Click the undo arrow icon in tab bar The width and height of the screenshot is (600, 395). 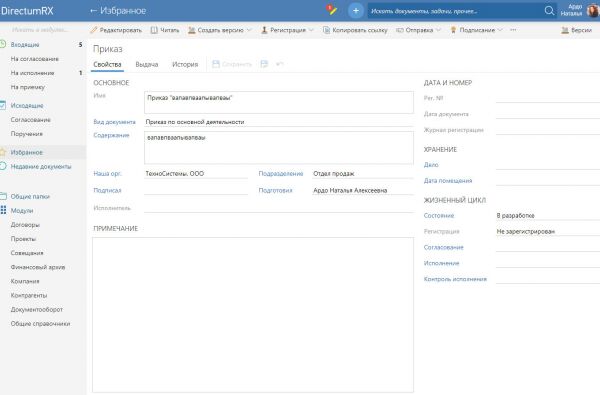pyautogui.click(x=280, y=64)
